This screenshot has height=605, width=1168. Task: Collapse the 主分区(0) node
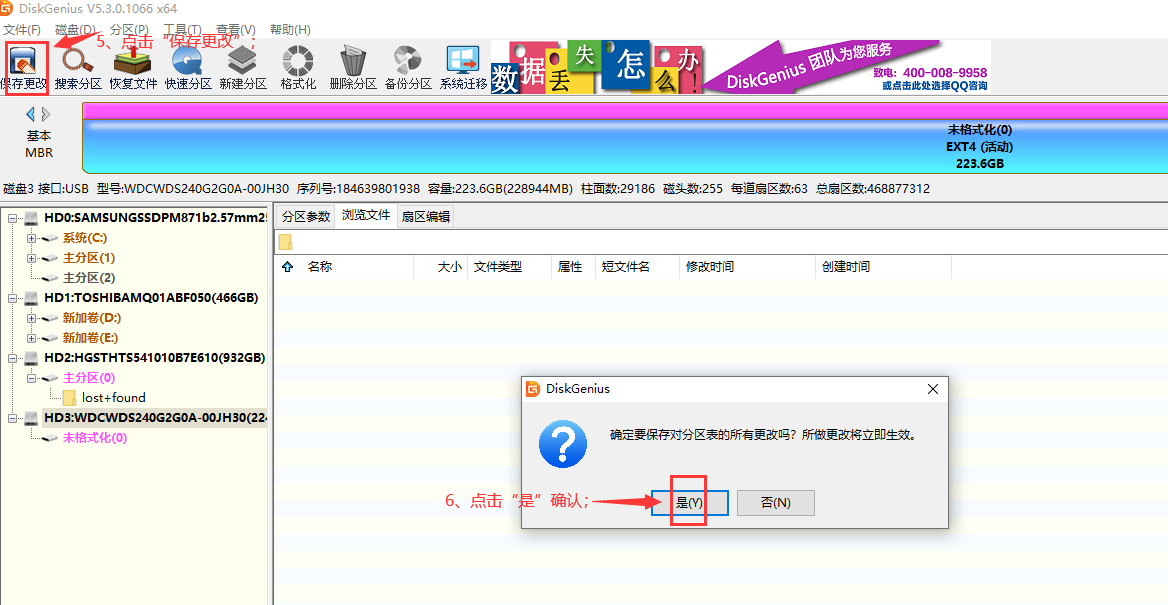31,378
